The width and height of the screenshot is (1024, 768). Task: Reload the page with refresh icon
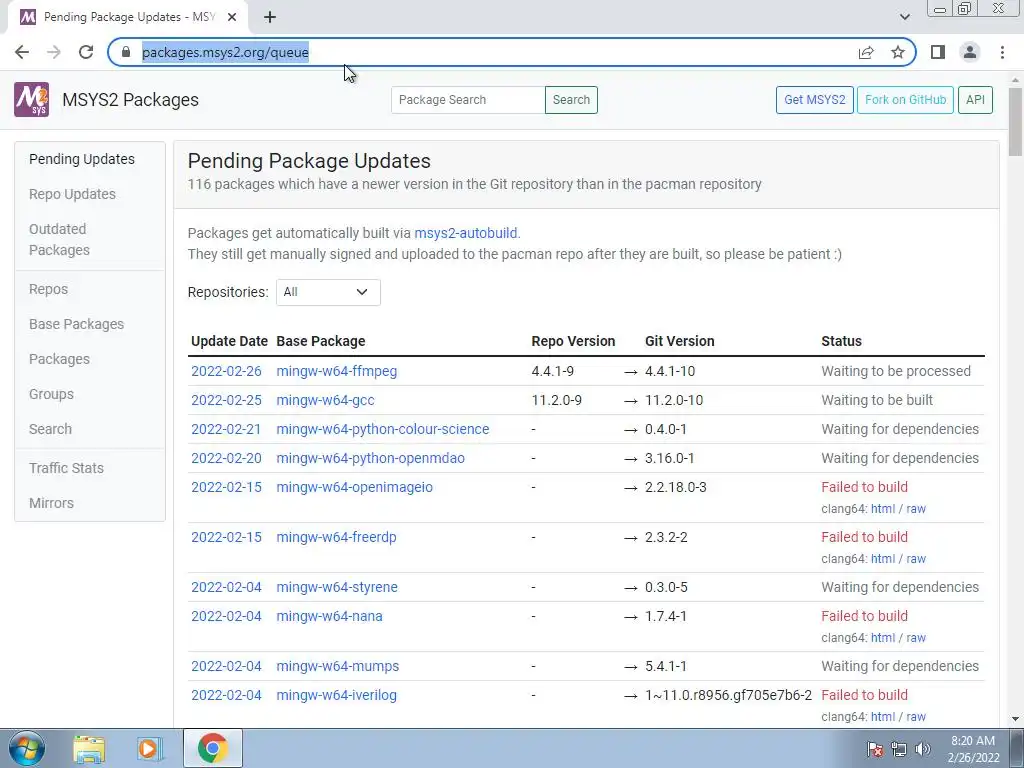pyautogui.click(x=86, y=52)
